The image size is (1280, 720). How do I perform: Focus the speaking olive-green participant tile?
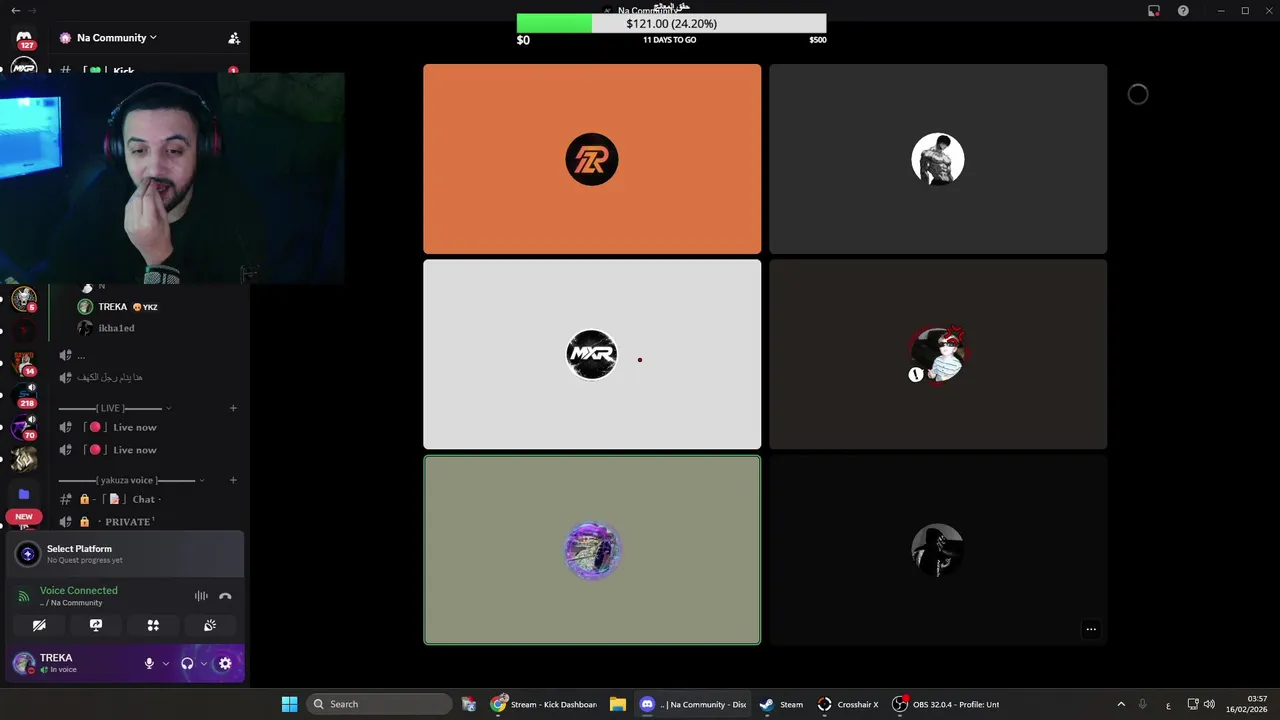coord(592,550)
